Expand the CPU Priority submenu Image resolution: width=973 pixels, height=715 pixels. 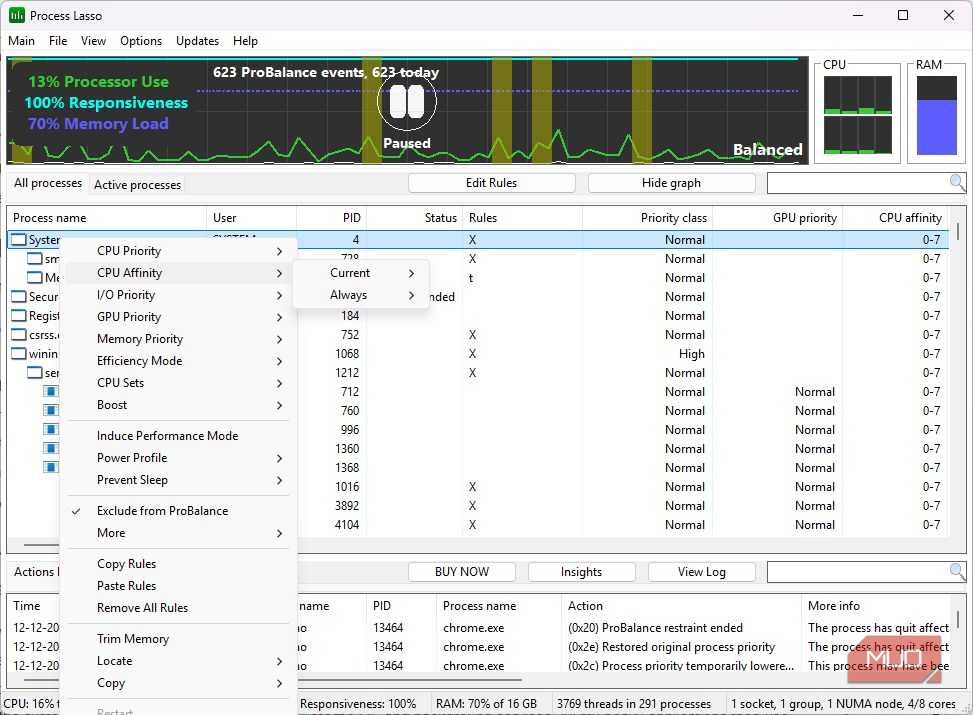[x=178, y=251]
